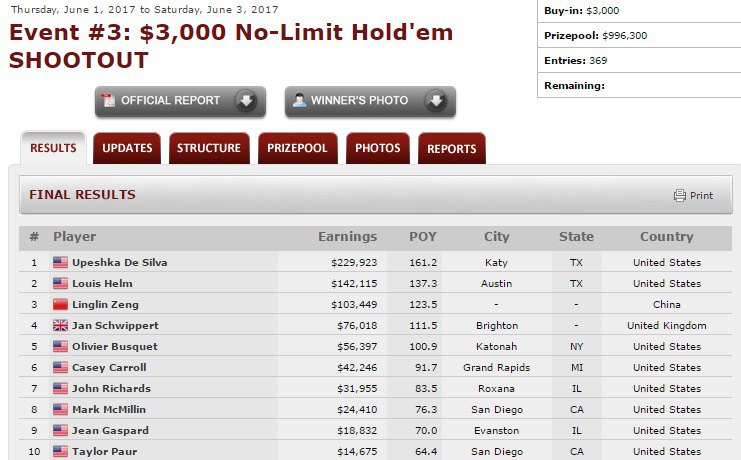Click the Print link
Image resolution: width=741 pixels, height=460 pixels.
pos(701,196)
